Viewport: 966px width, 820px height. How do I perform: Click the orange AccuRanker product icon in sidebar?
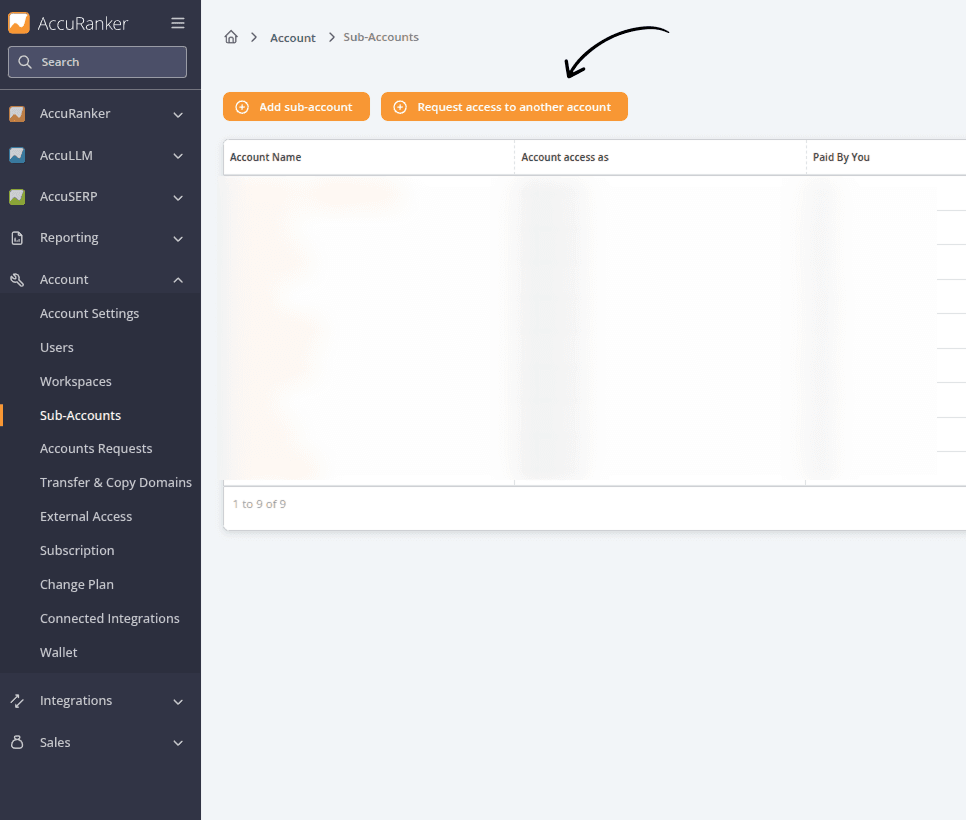pos(17,113)
